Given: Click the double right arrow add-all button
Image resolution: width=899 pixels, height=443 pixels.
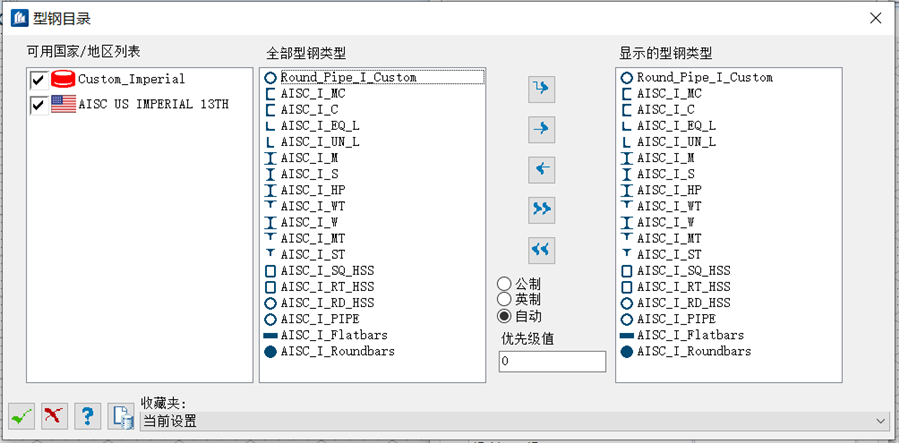Looking at the screenshot, I should click(541, 209).
